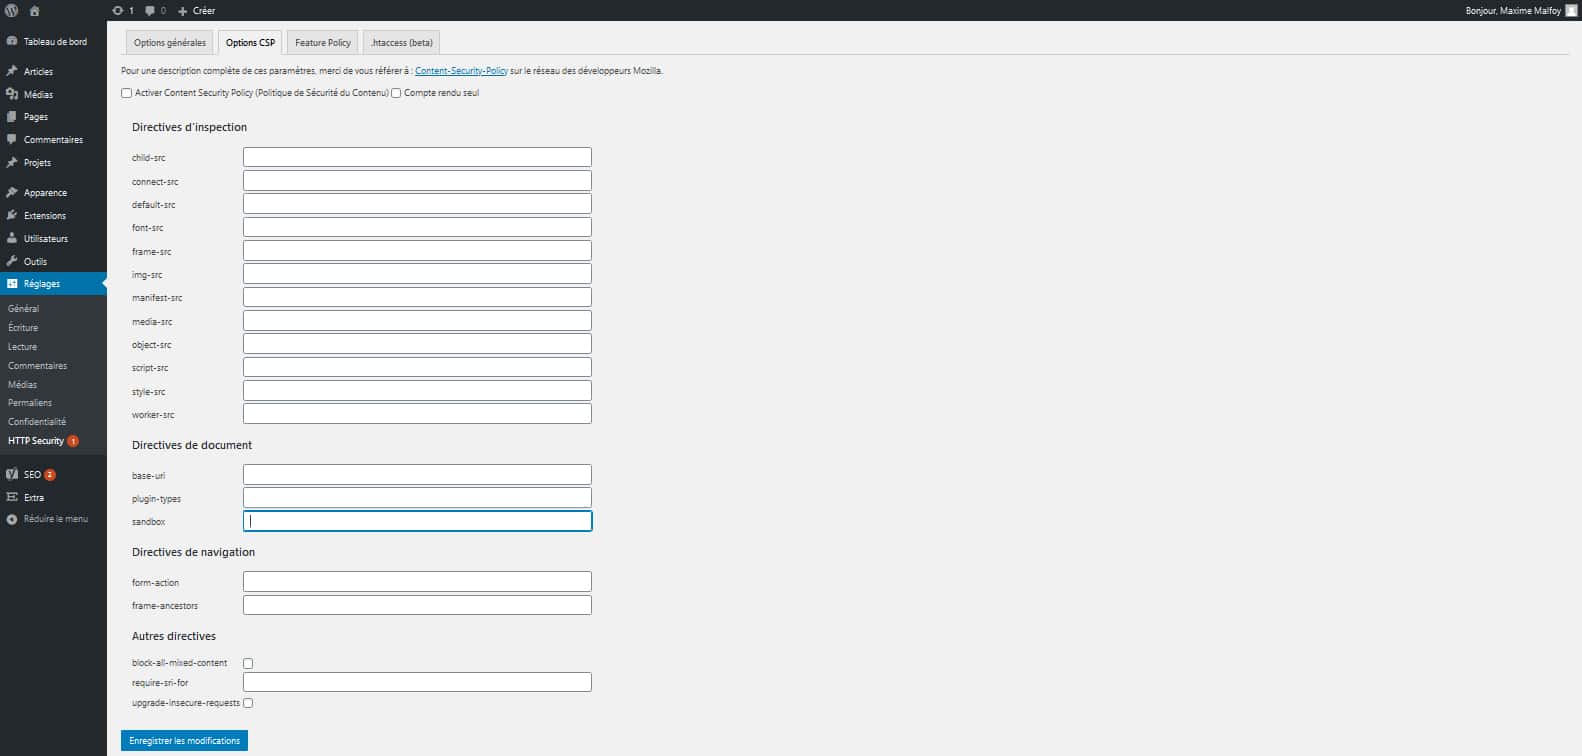Click the script-src input field

tap(417, 367)
